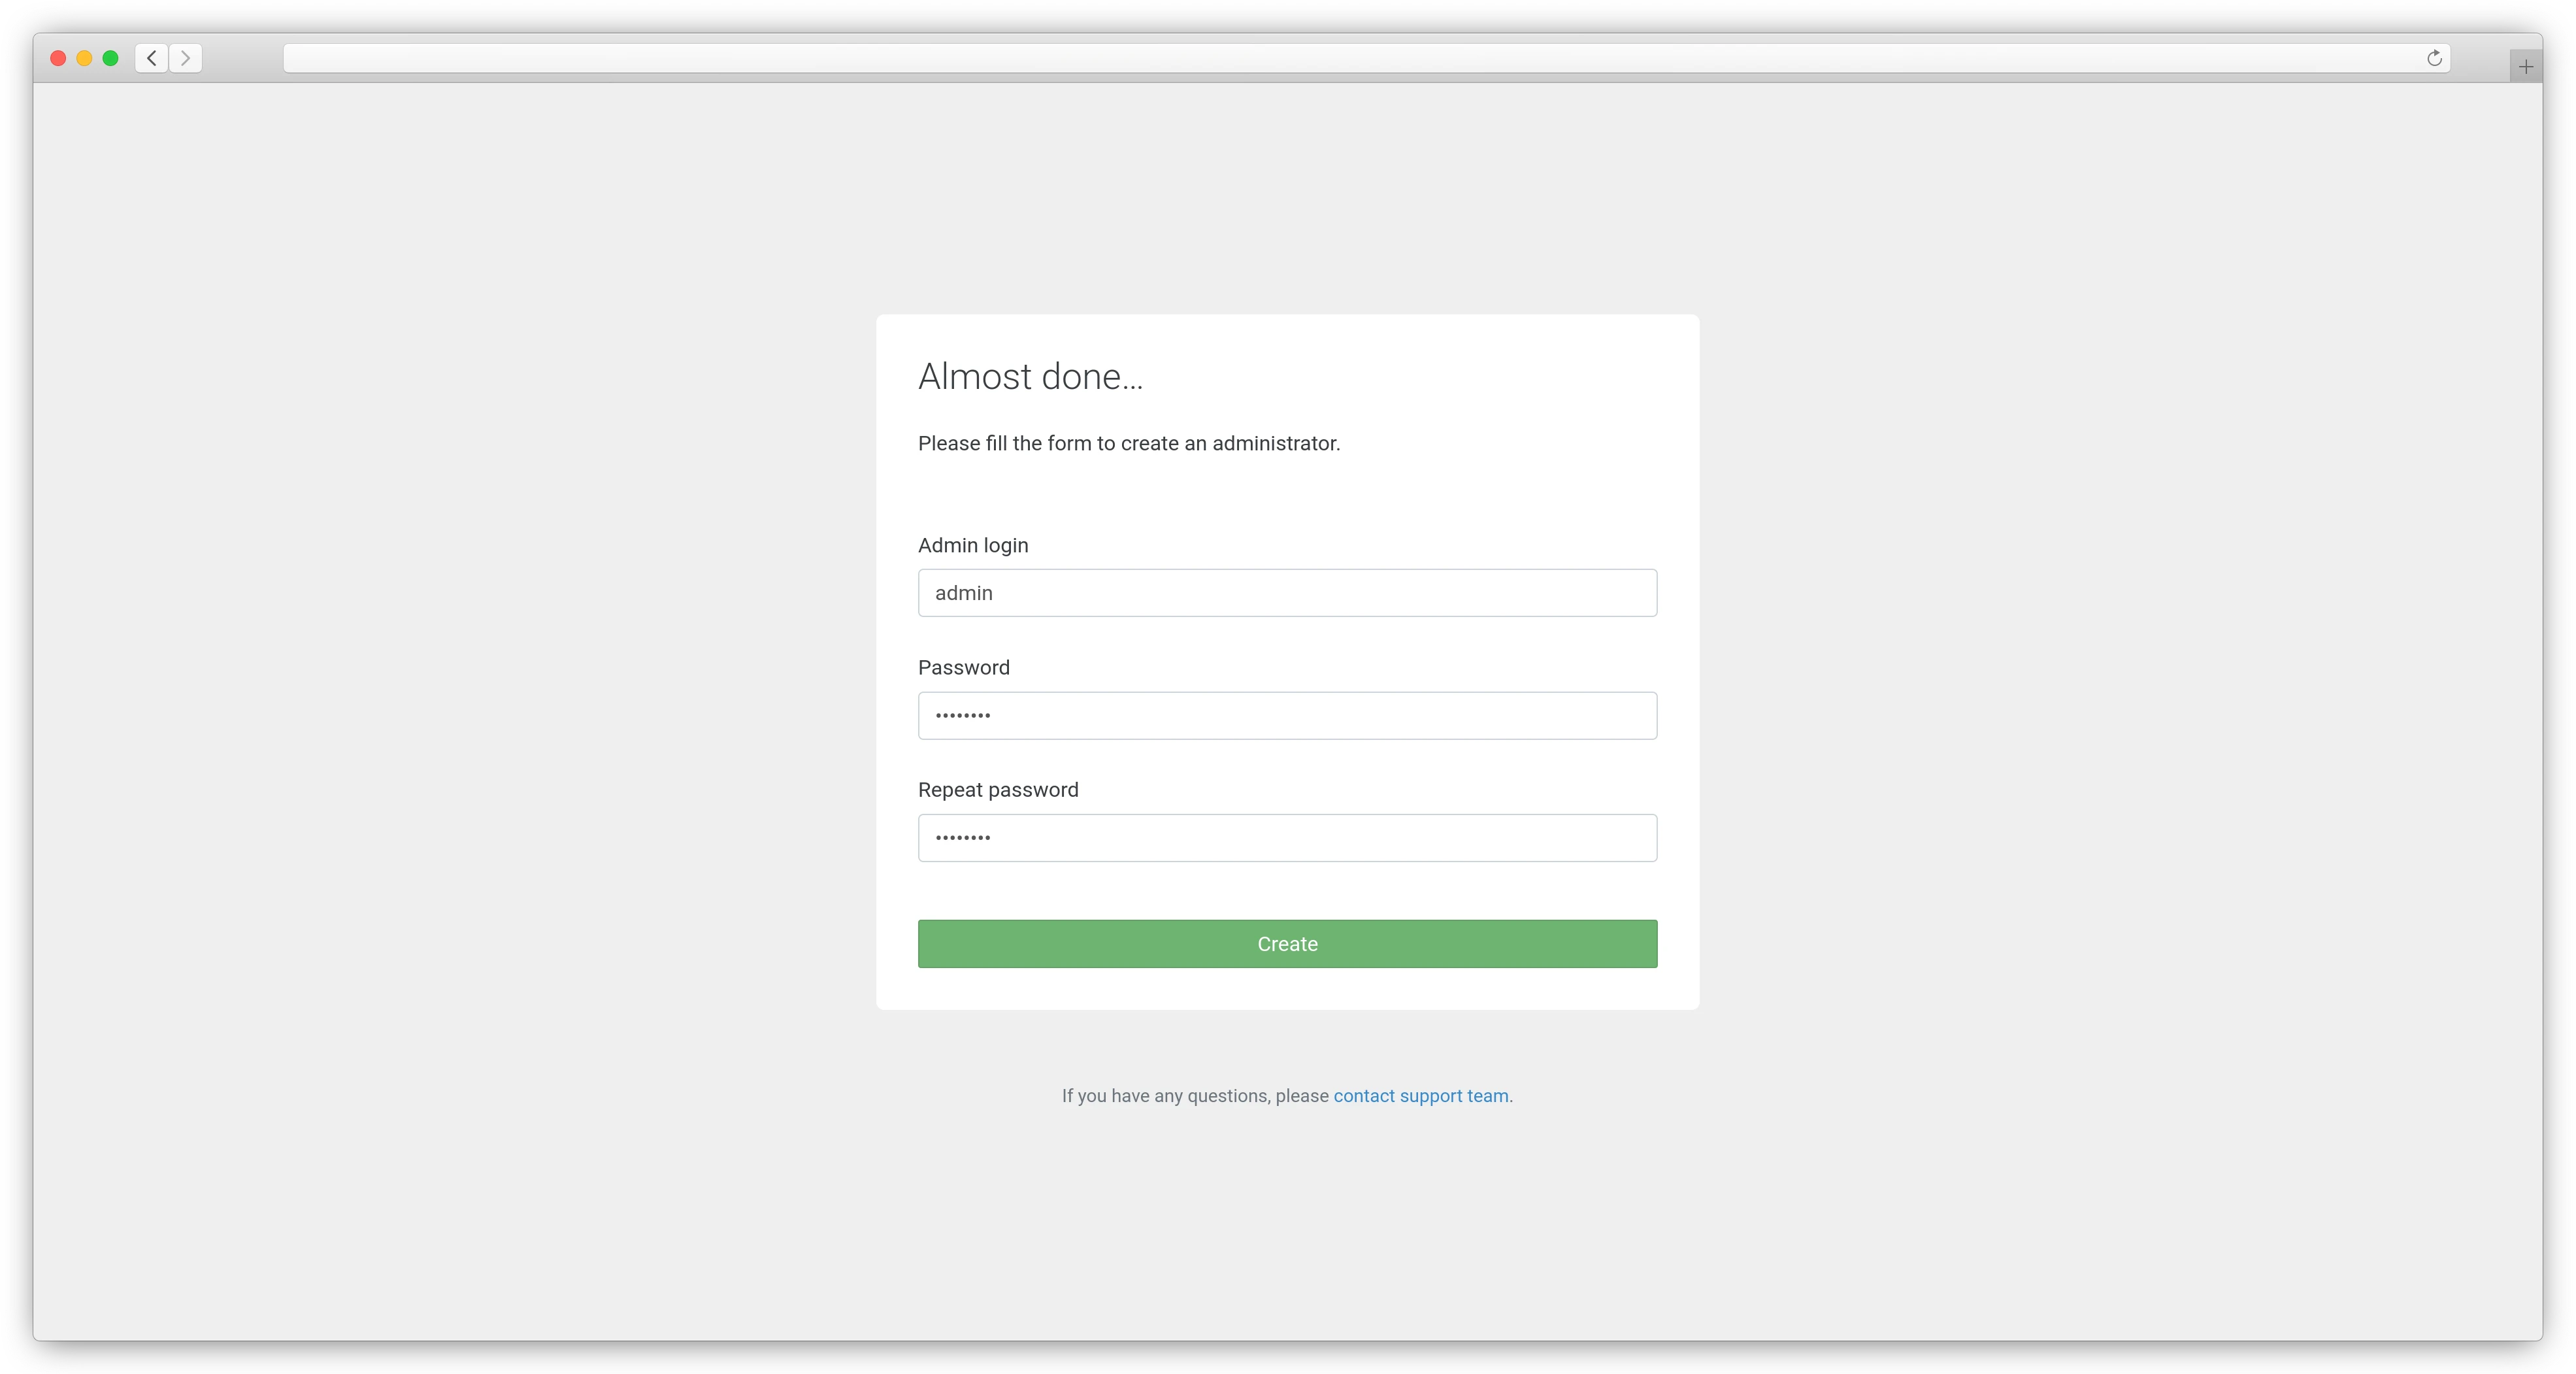The height and width of the screenshot is (1374, 2576).
Task: Click the 'Admin login' field label
Action: (x=972, y=545)
